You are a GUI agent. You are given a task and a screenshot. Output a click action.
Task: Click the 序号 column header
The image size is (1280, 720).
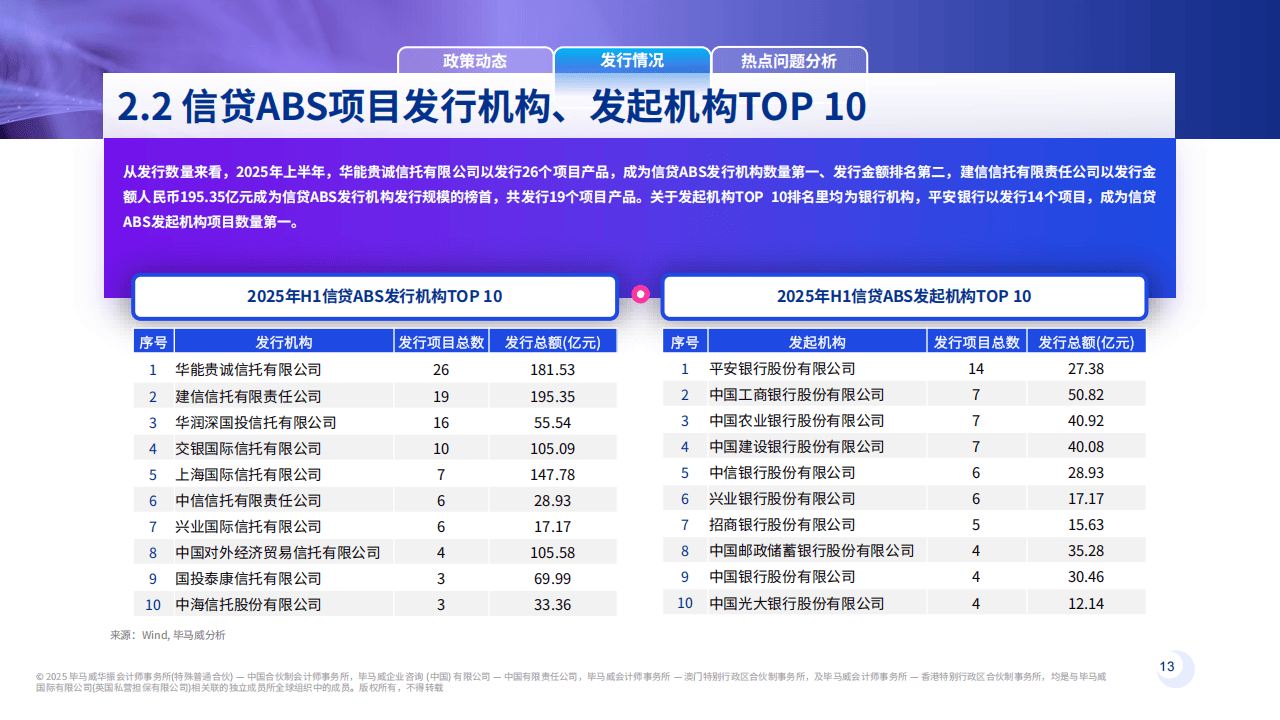click(x=153, y=340)
